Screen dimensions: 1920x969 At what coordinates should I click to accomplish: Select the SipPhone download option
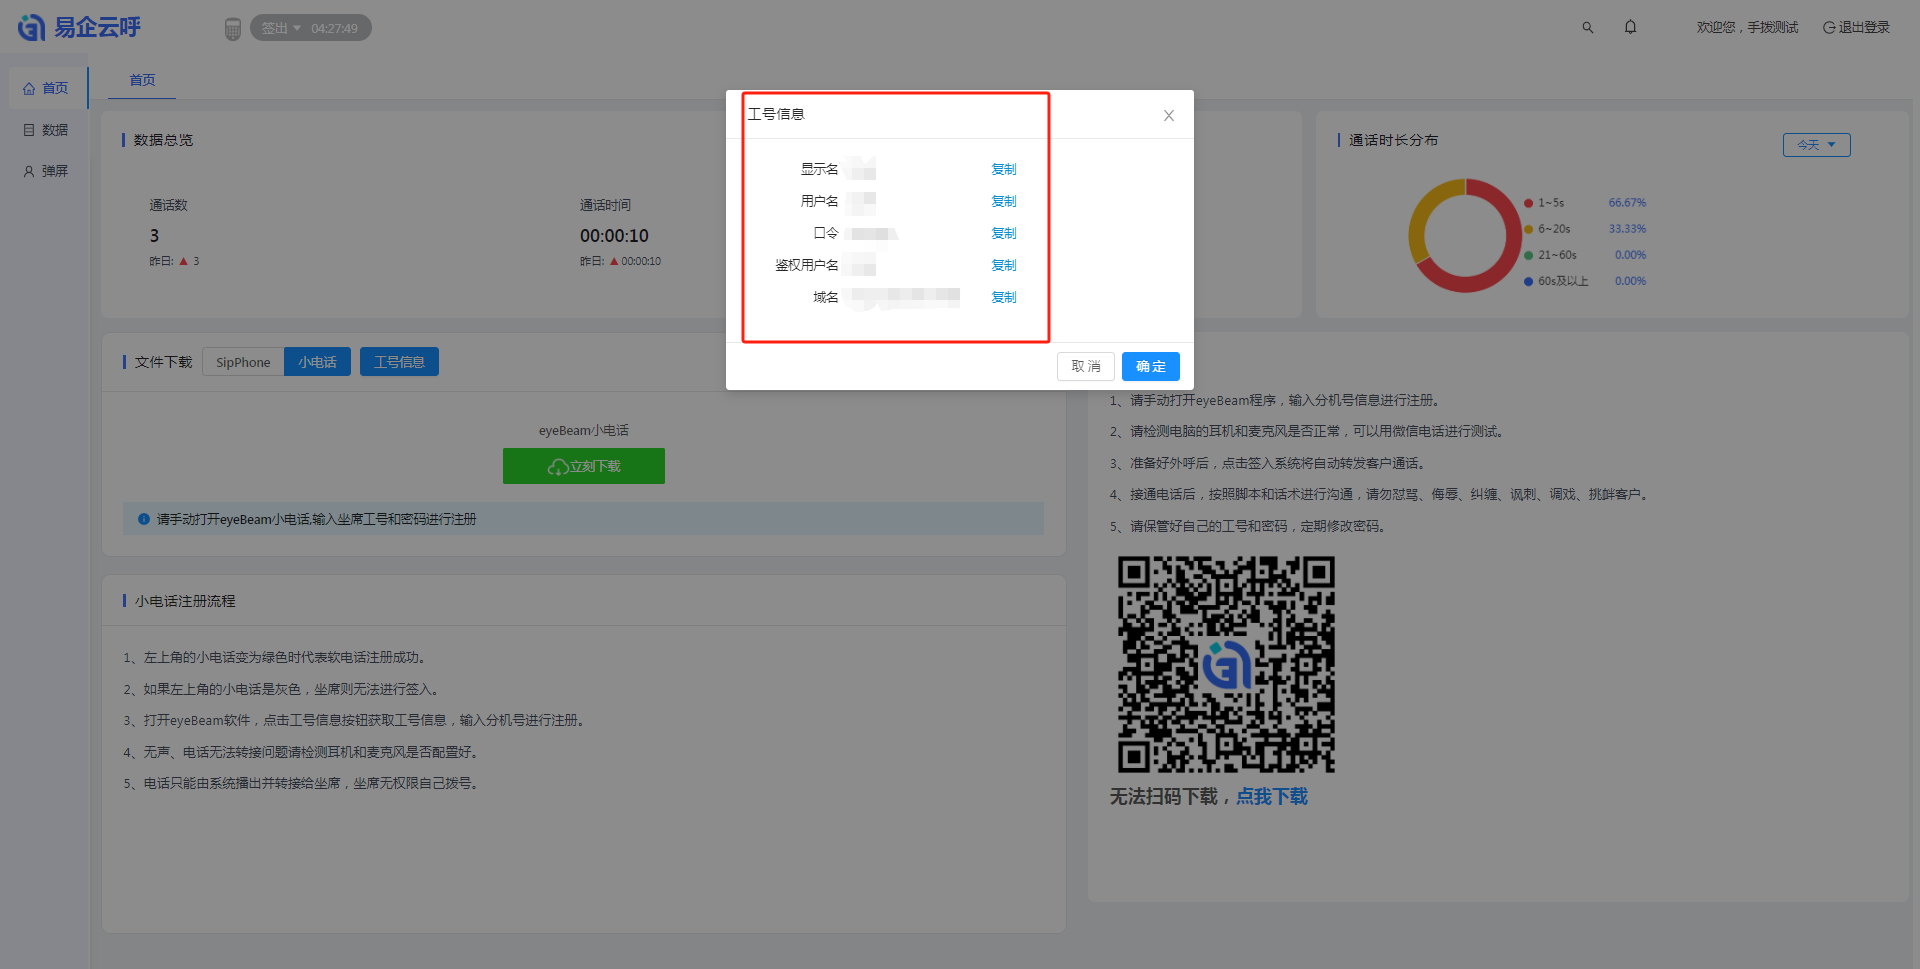coord(243,362)
